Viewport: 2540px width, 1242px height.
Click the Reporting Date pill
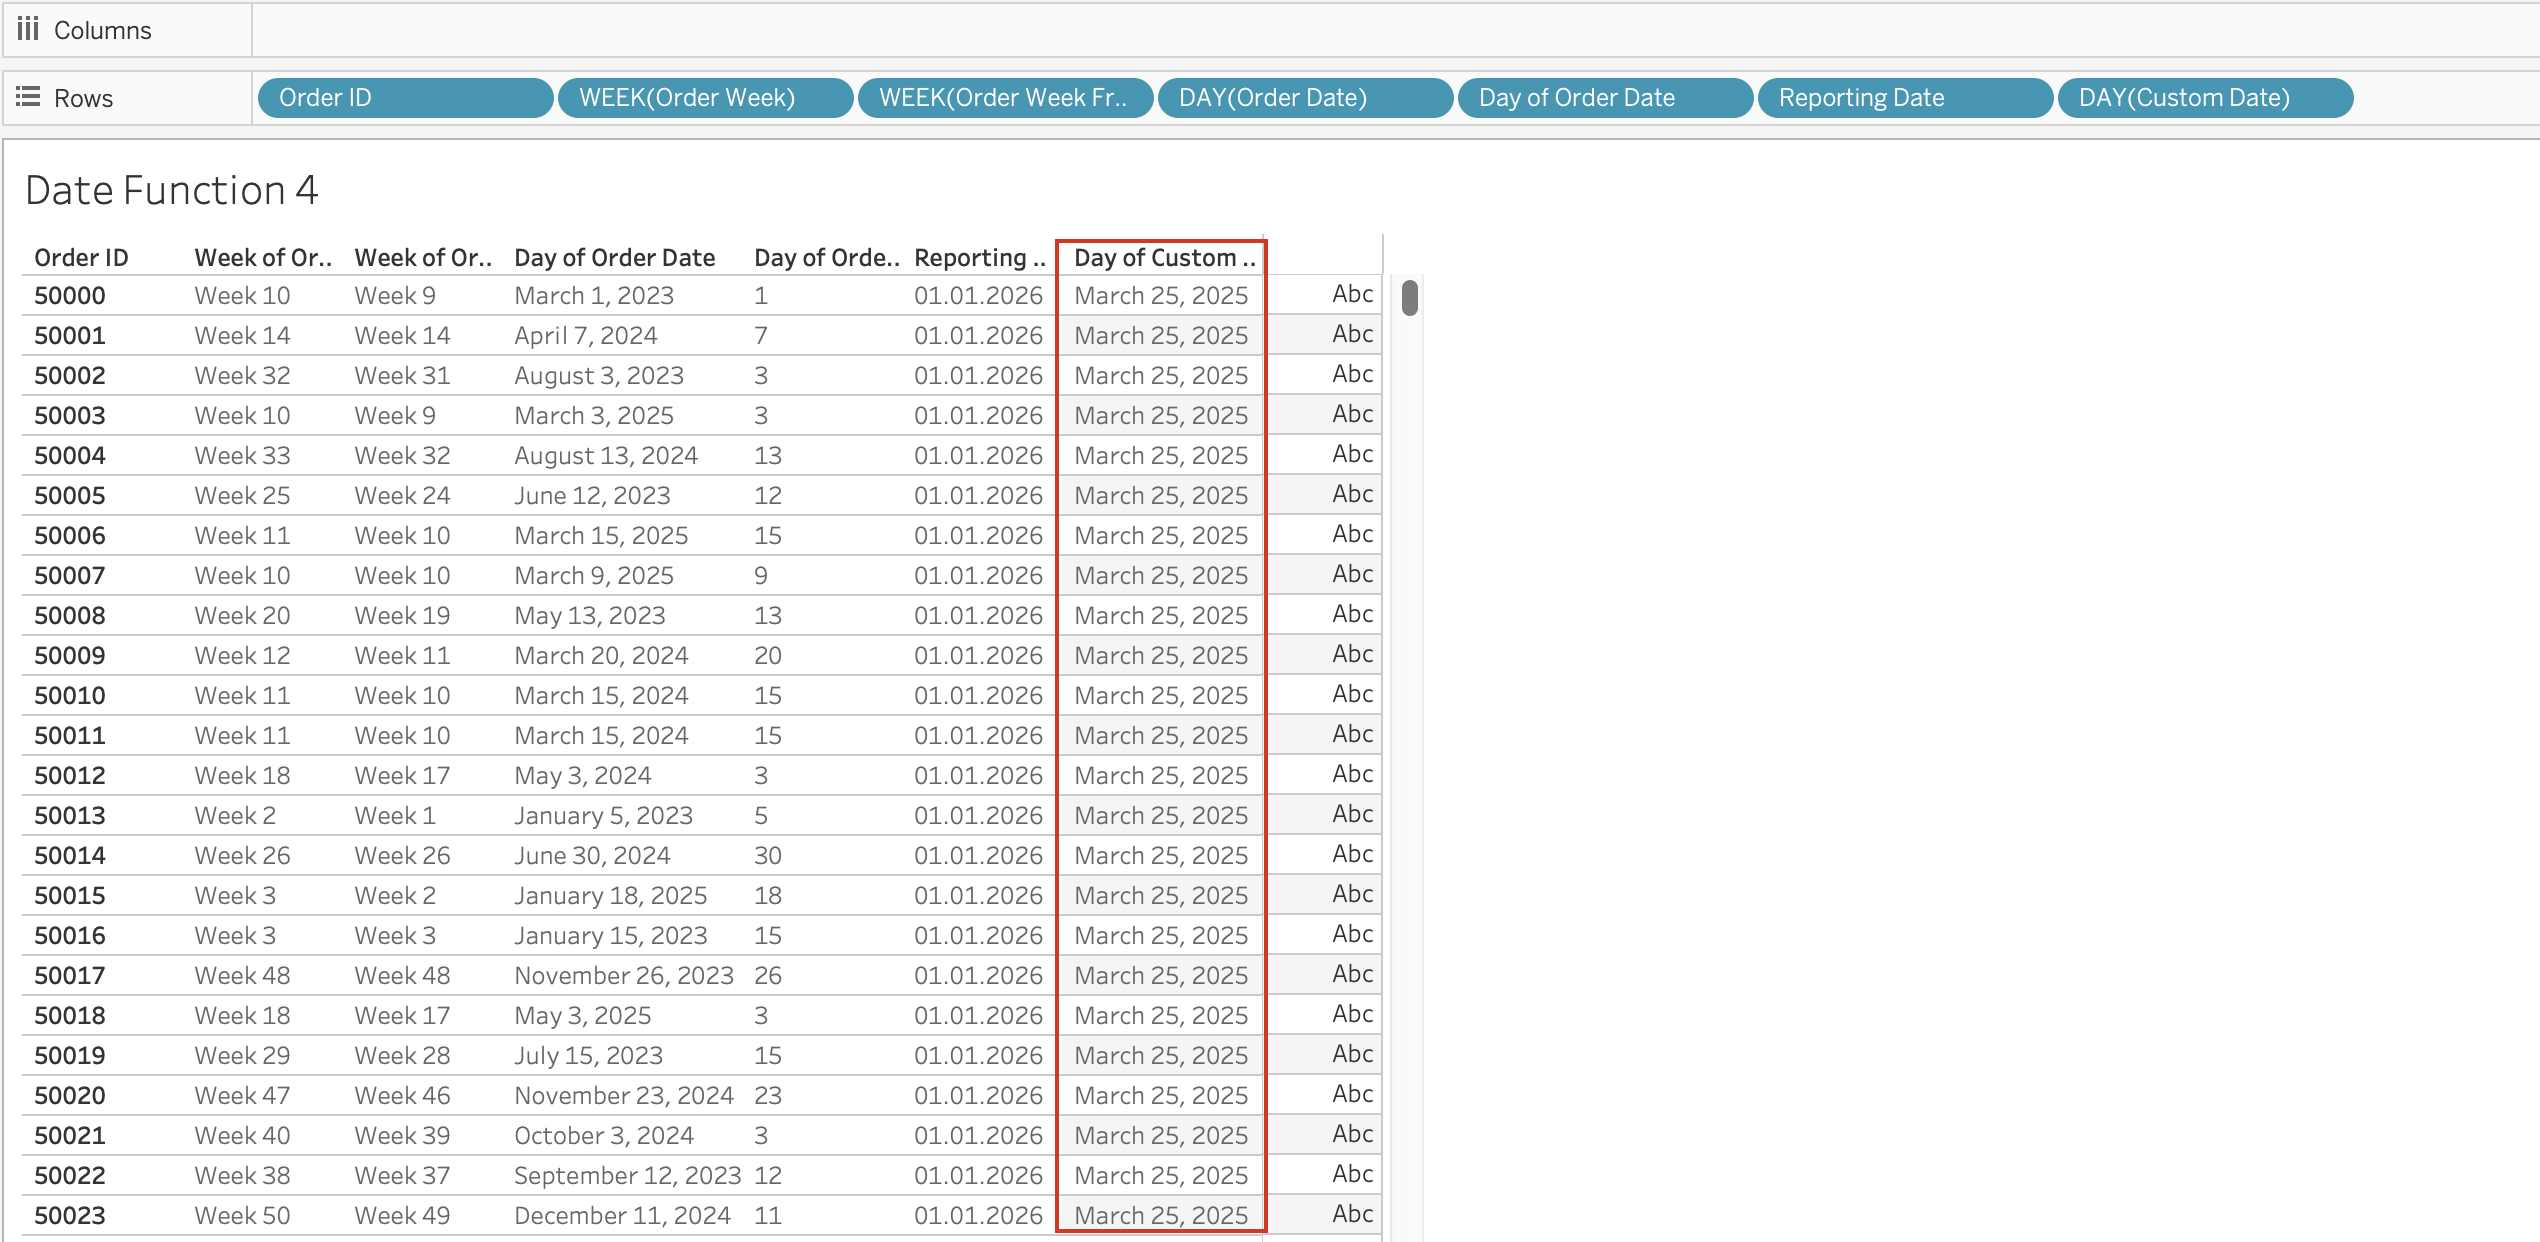click(x=1904, y=97)
